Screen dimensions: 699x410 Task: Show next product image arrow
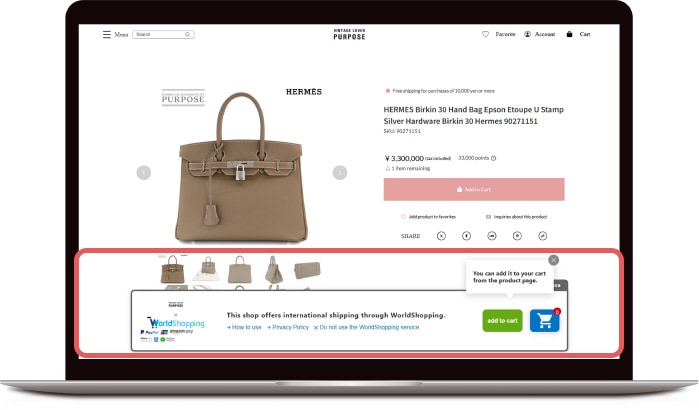(340, 172)
